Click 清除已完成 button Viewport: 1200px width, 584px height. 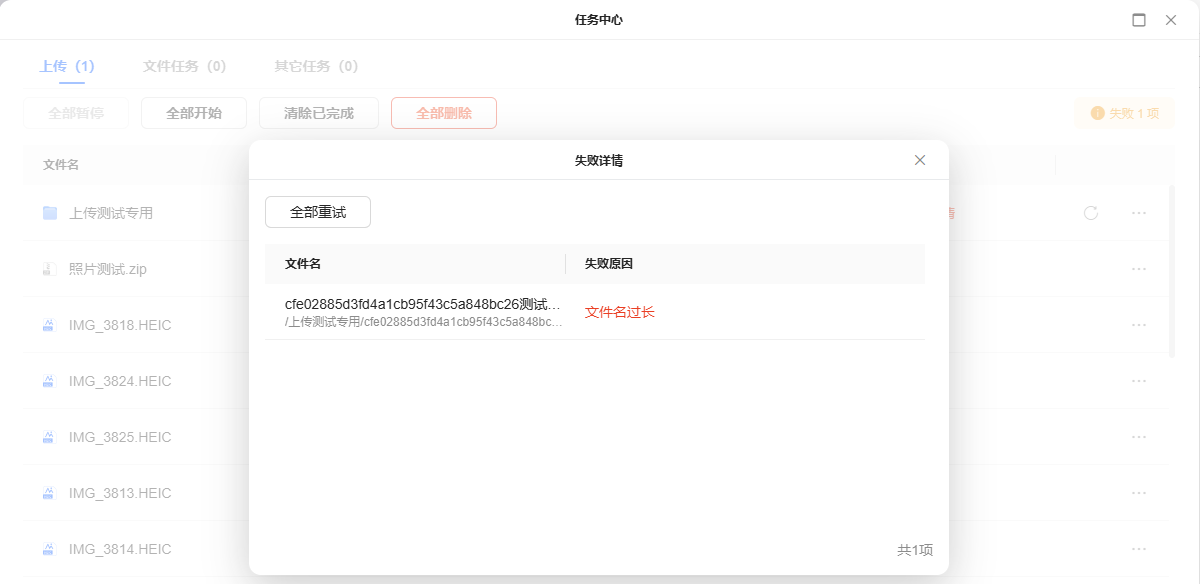[319, 113]
